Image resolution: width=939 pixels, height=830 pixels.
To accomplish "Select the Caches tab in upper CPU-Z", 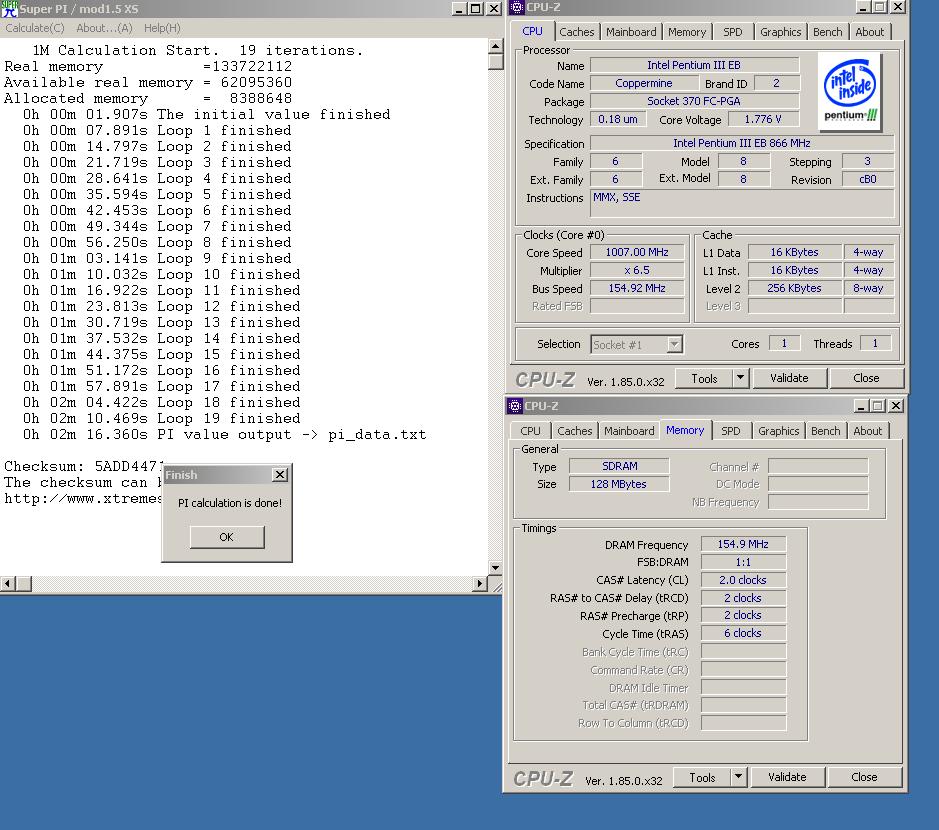I will coord(577,32).
